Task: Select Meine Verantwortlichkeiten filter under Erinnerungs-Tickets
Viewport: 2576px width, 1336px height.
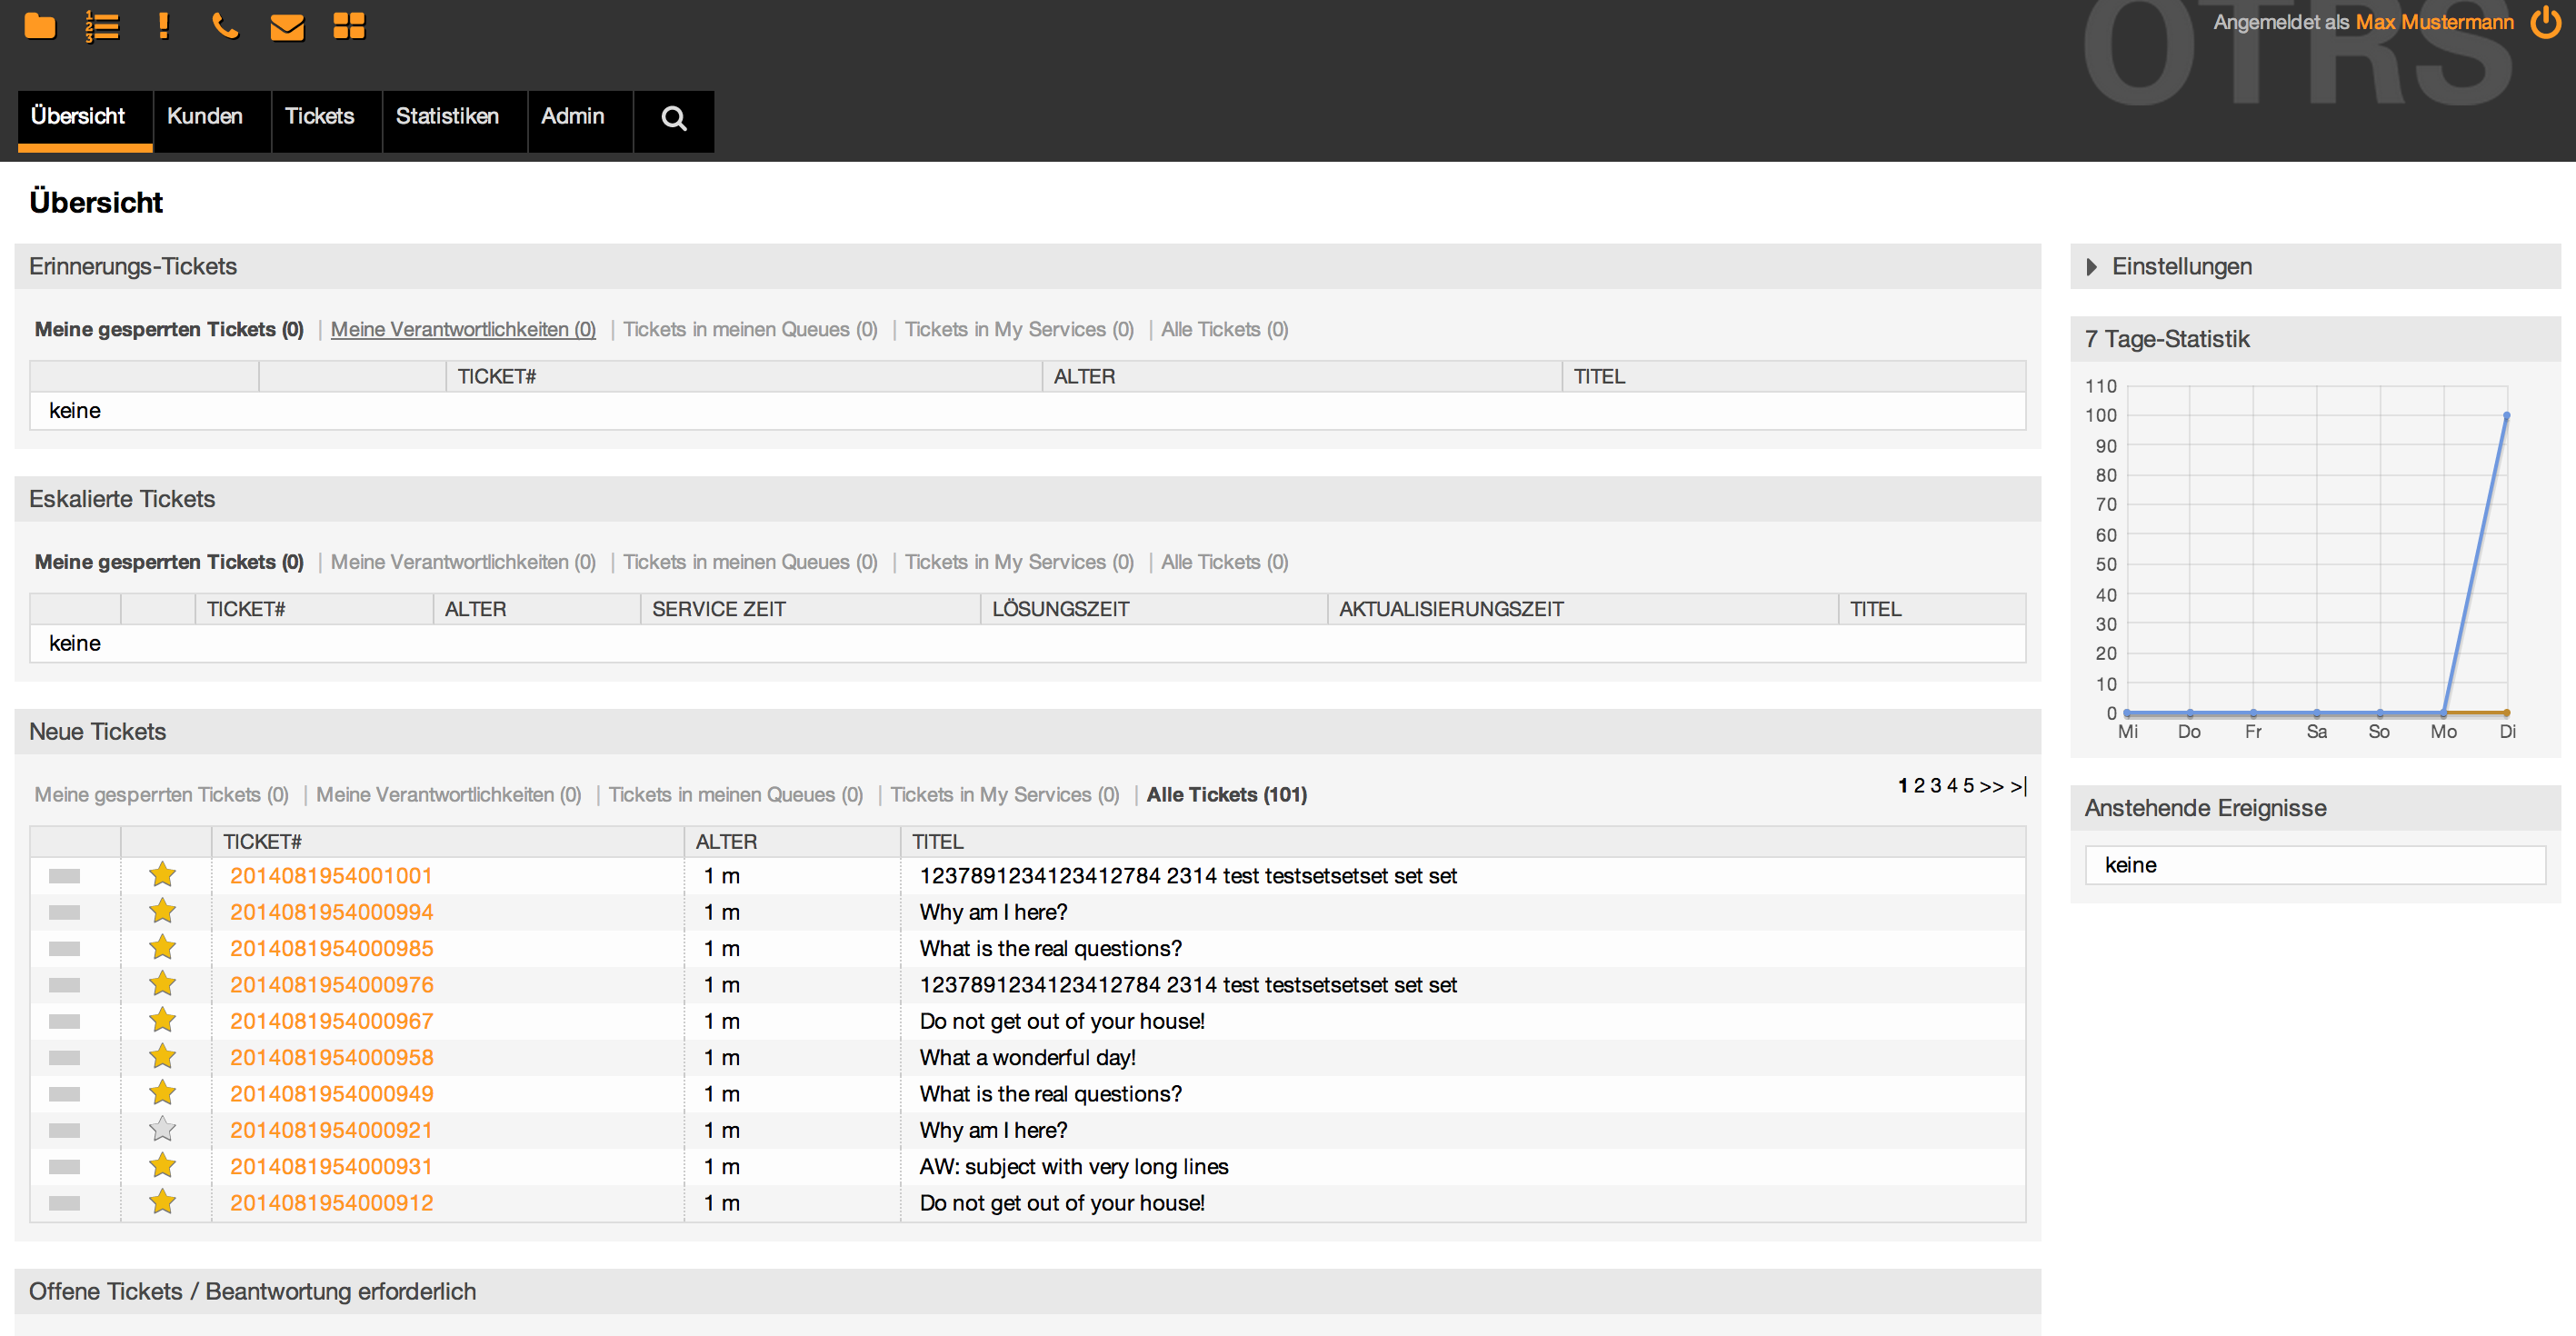Action: coord(463,329)
